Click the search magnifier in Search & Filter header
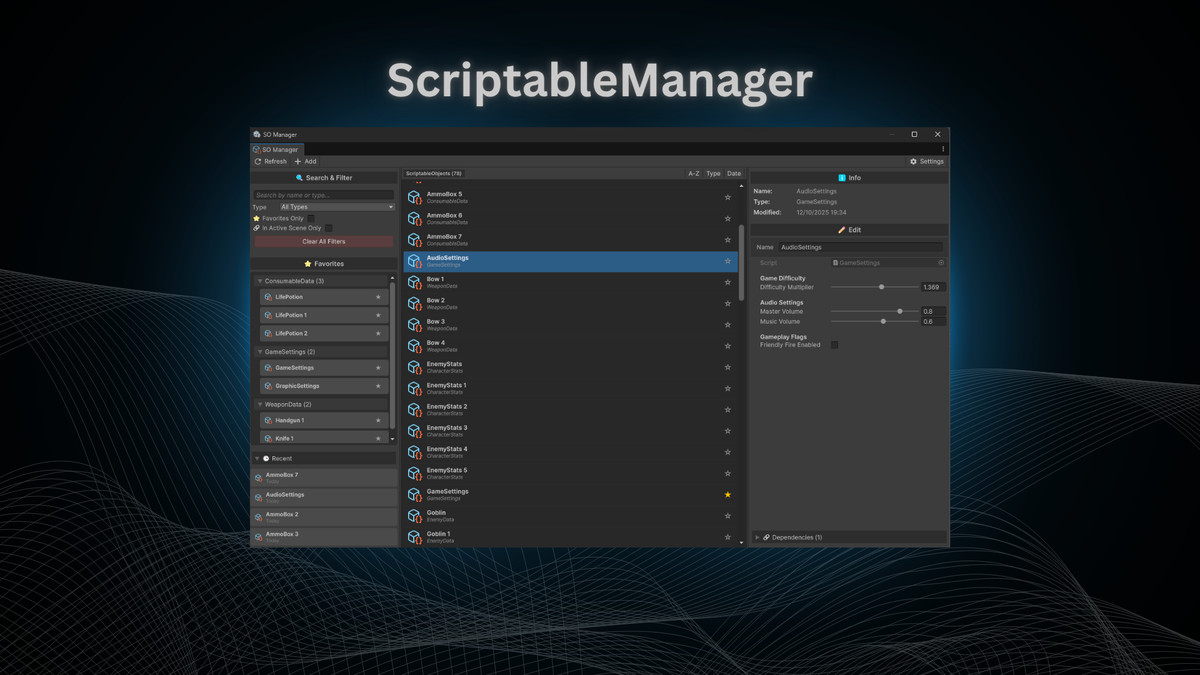The height and width of the screenshot is (675, 1200). pyautogui.click(x=299, y=177)
